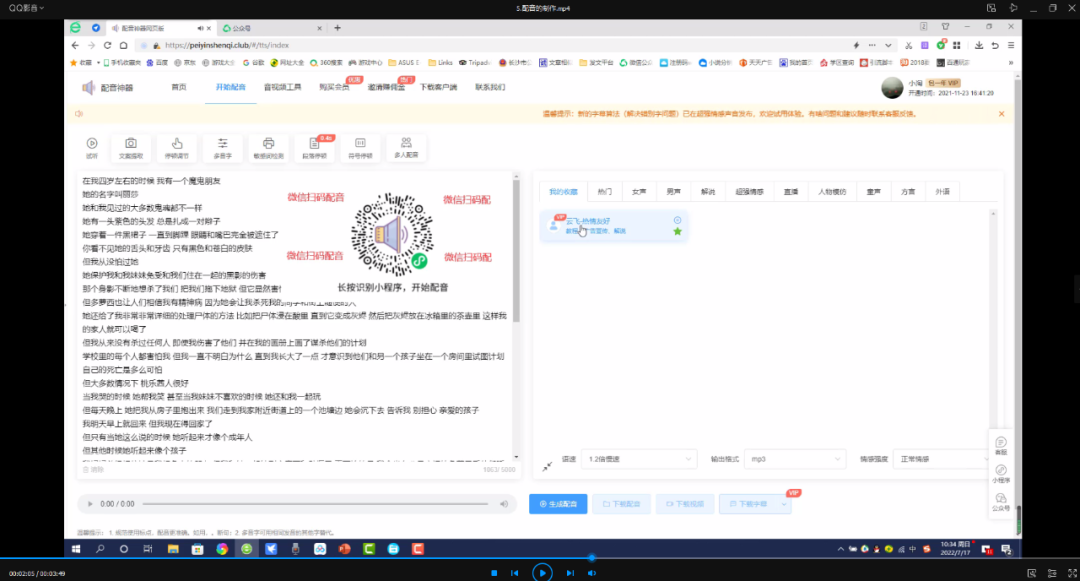Mute QQ影音 player volume
The height and width of the screenshot is (581, 1080).
click(x=592, y=573)
